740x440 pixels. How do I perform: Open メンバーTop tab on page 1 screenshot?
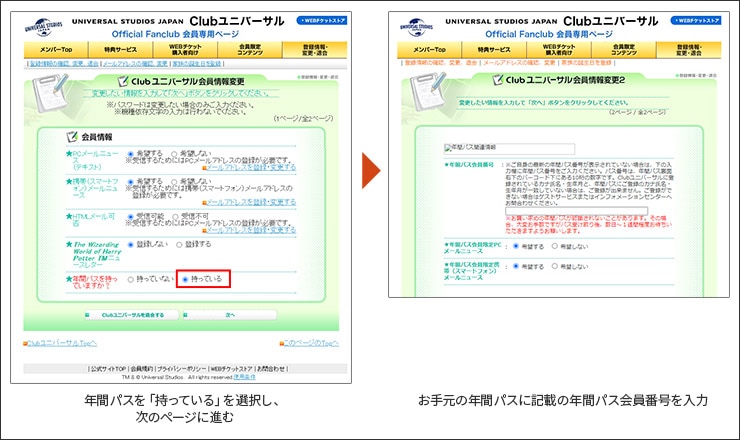[x=56, y=50]
